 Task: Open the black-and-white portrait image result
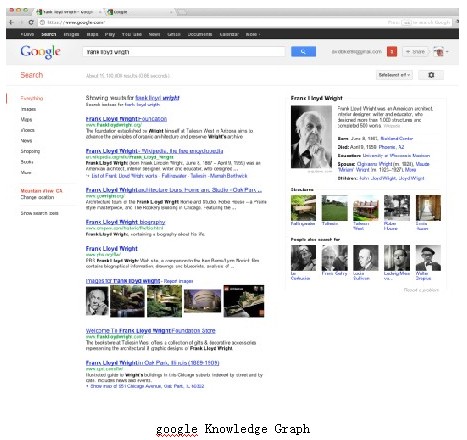tap(97, 301)
